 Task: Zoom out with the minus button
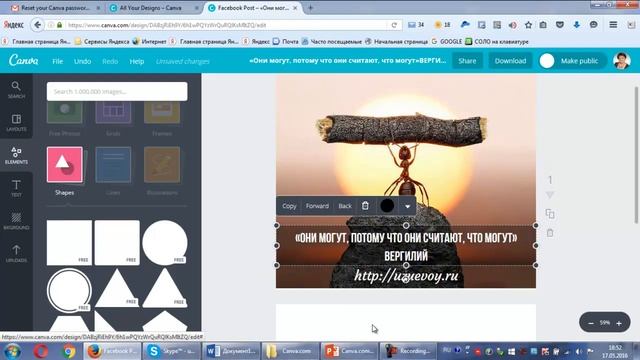[591, 323]
